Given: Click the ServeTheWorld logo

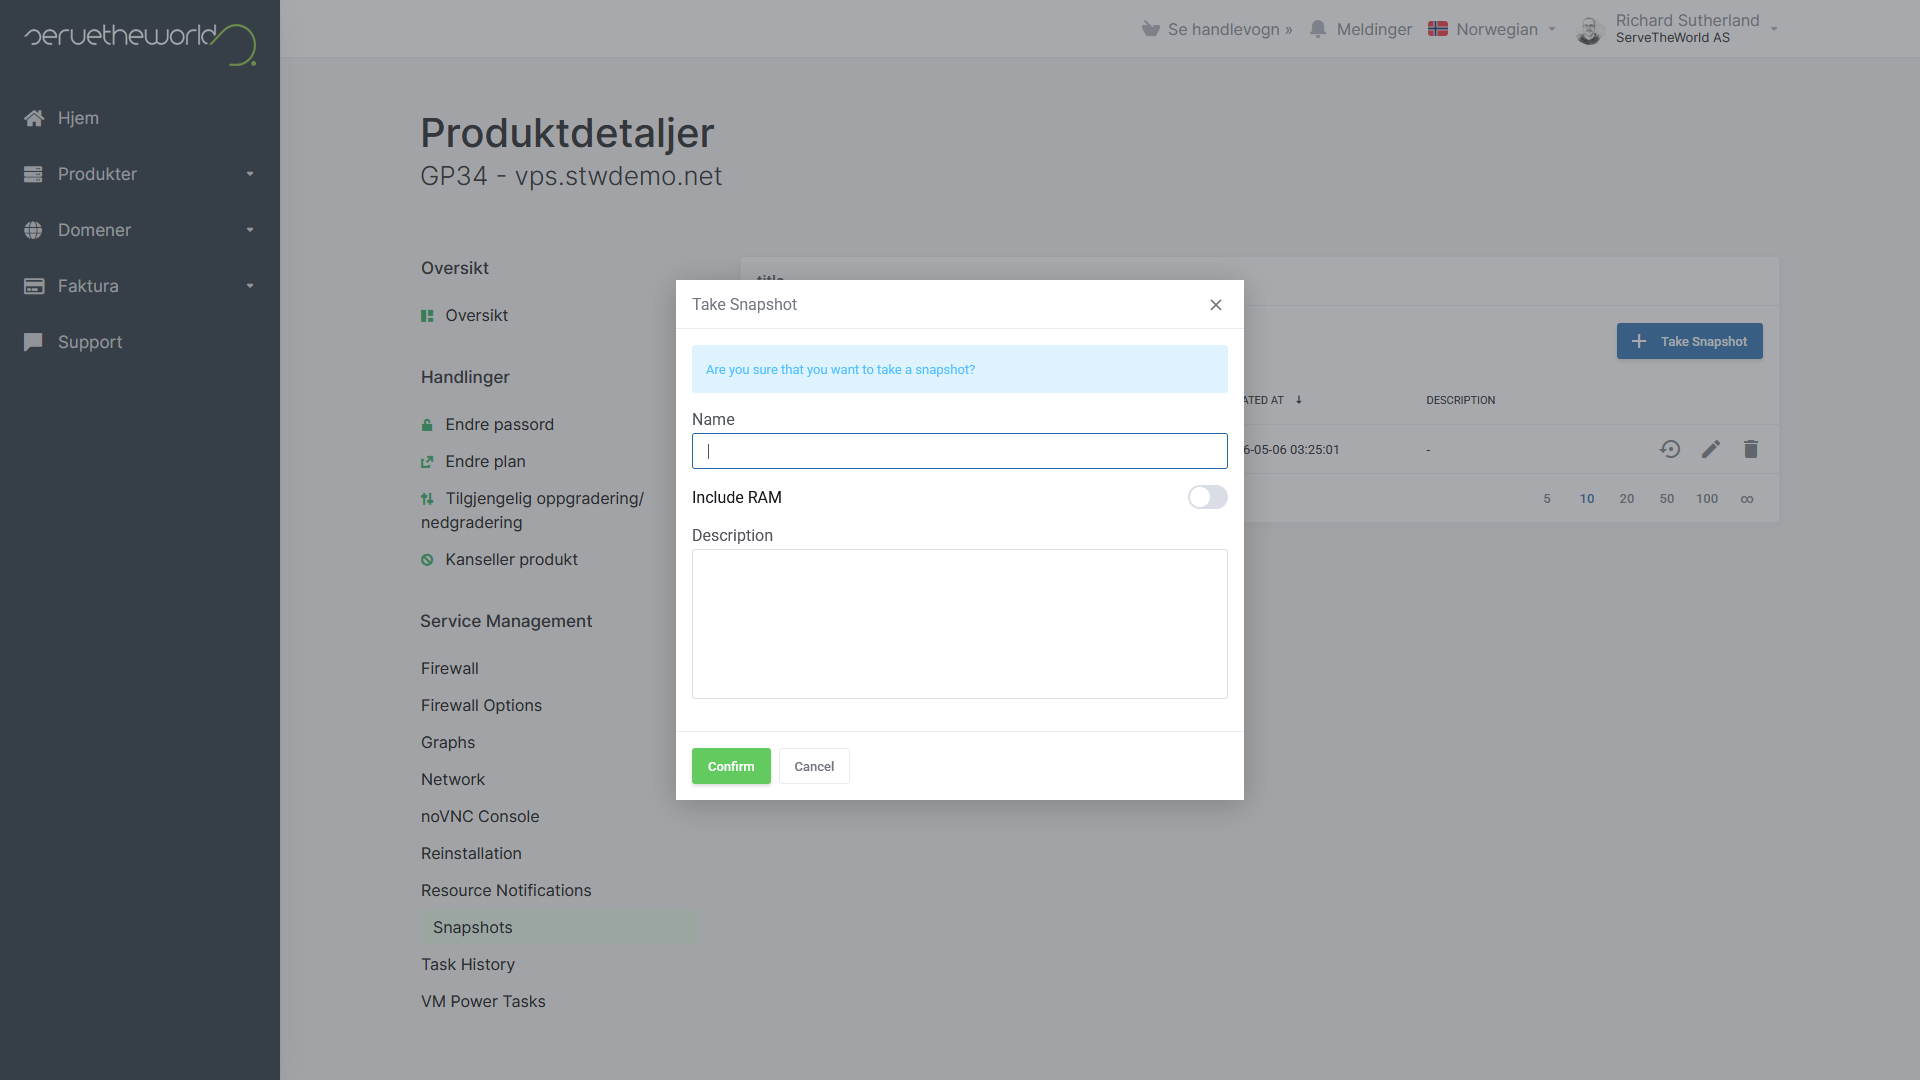Looking at the screenshot, I should 140,43.
